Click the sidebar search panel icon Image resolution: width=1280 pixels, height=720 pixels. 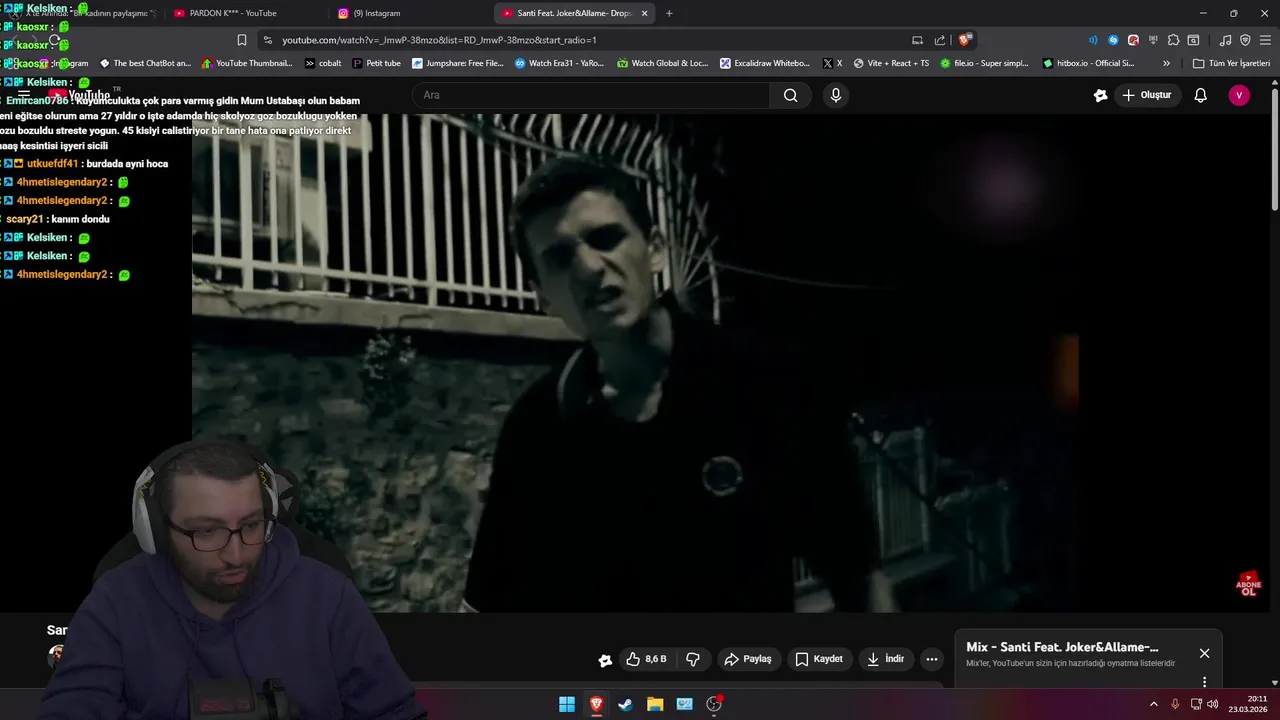pyautogui.click(x=1193, y=40)
